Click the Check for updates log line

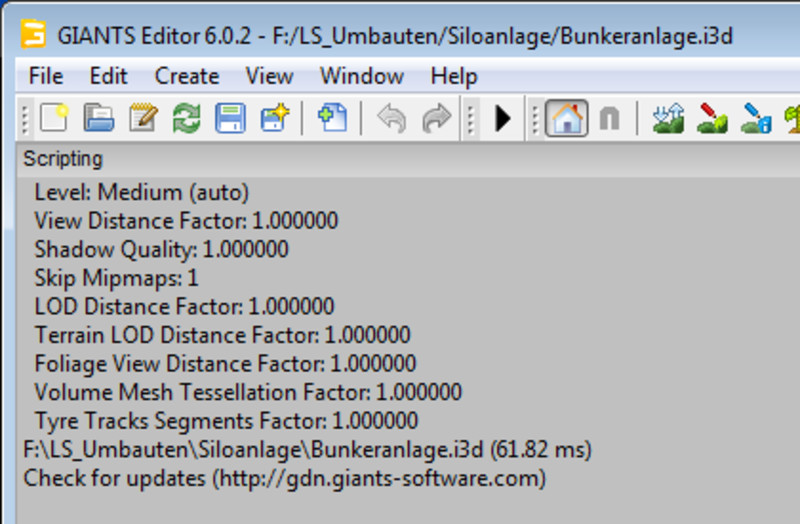(285, 478)
